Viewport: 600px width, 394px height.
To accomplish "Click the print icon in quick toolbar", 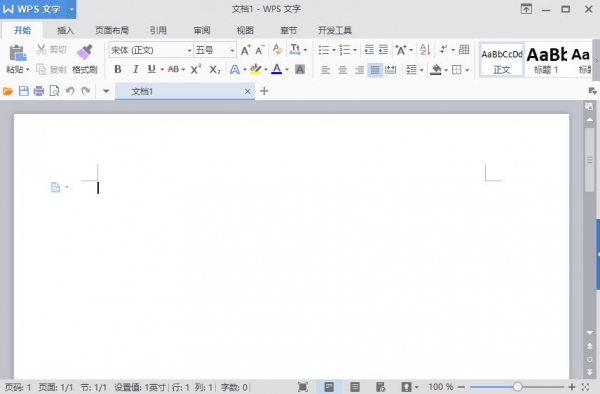I will (39, 91).
